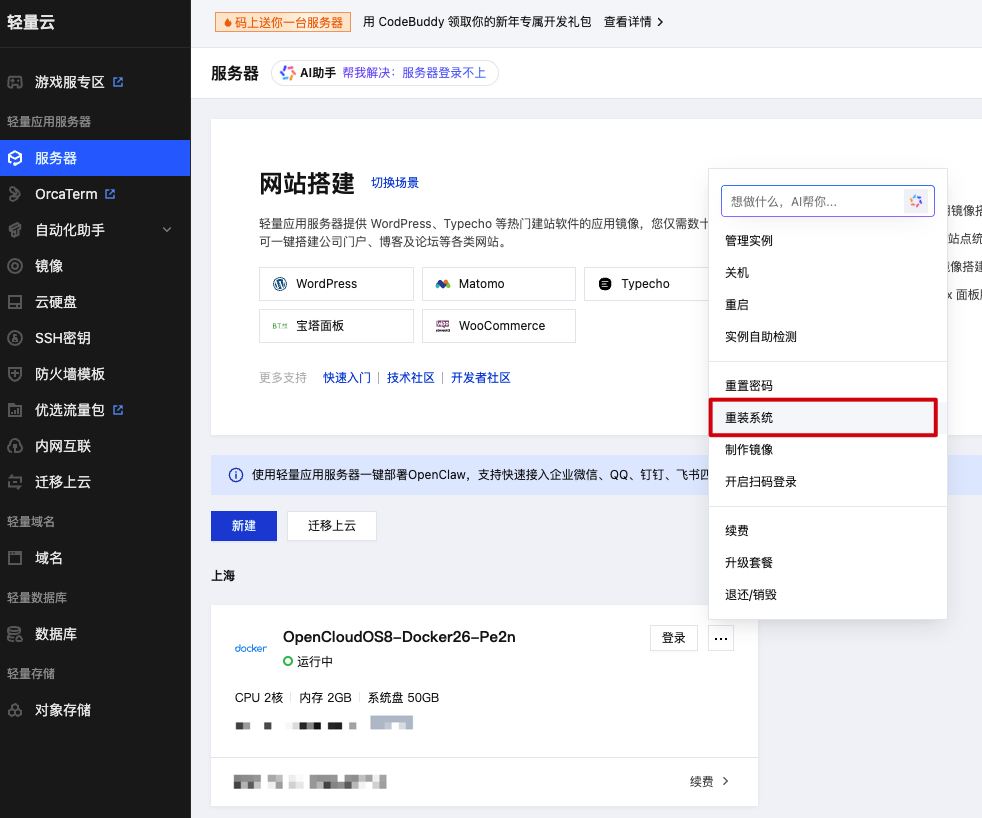982x818 pixels.
Task: Click the docker logo on instance card
Action: click(251, 648)
